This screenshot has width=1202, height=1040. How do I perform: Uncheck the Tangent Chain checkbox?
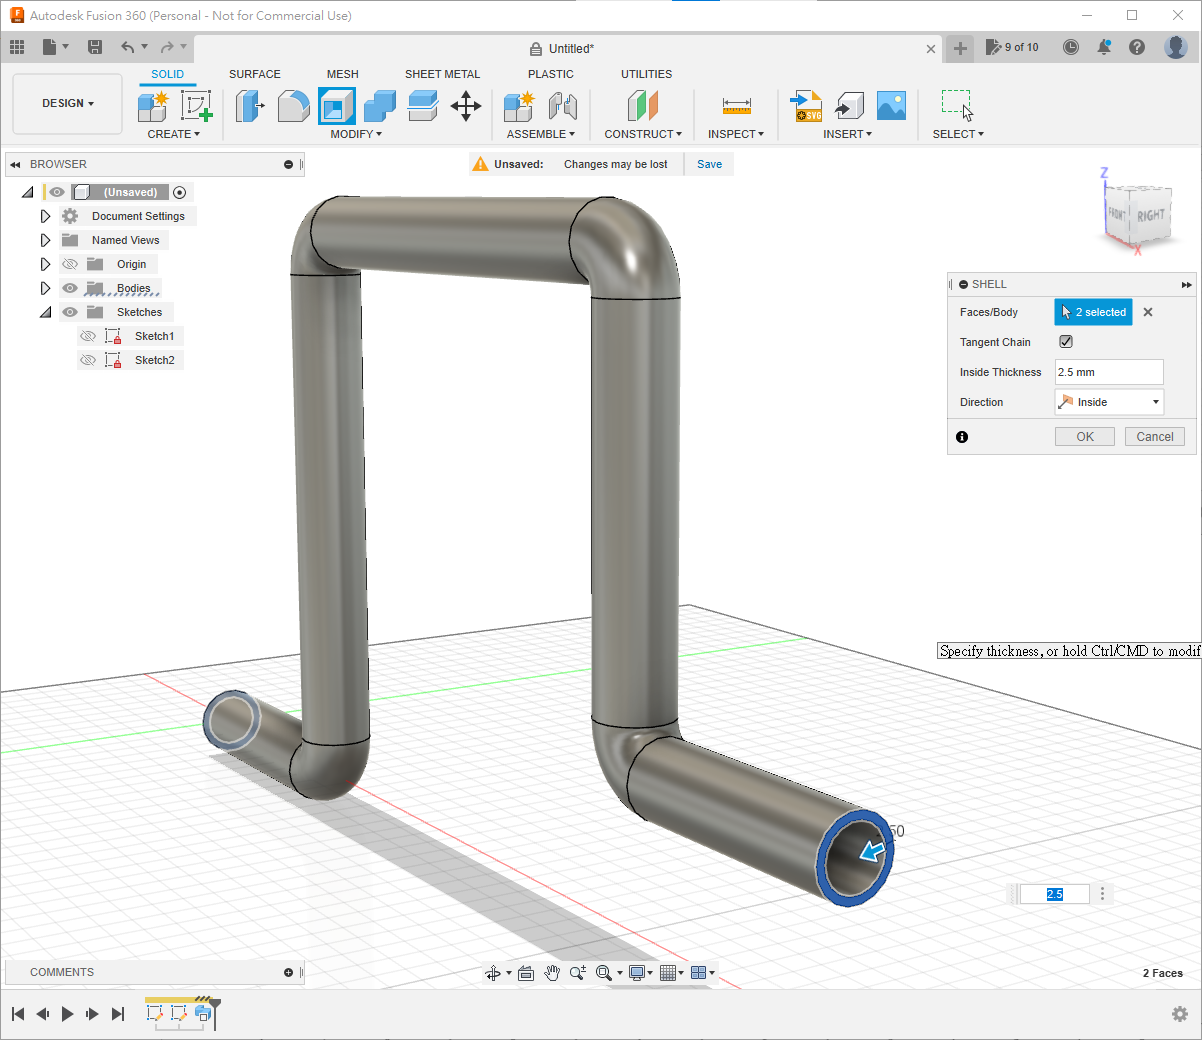1066,342
